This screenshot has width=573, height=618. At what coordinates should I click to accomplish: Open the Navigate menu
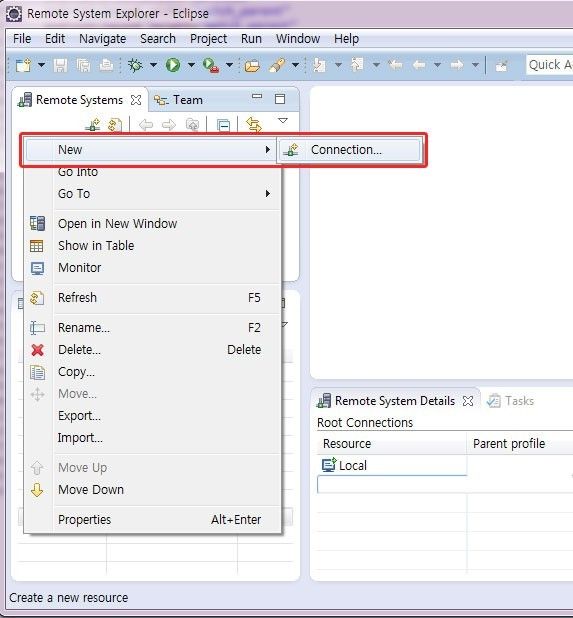102,39
